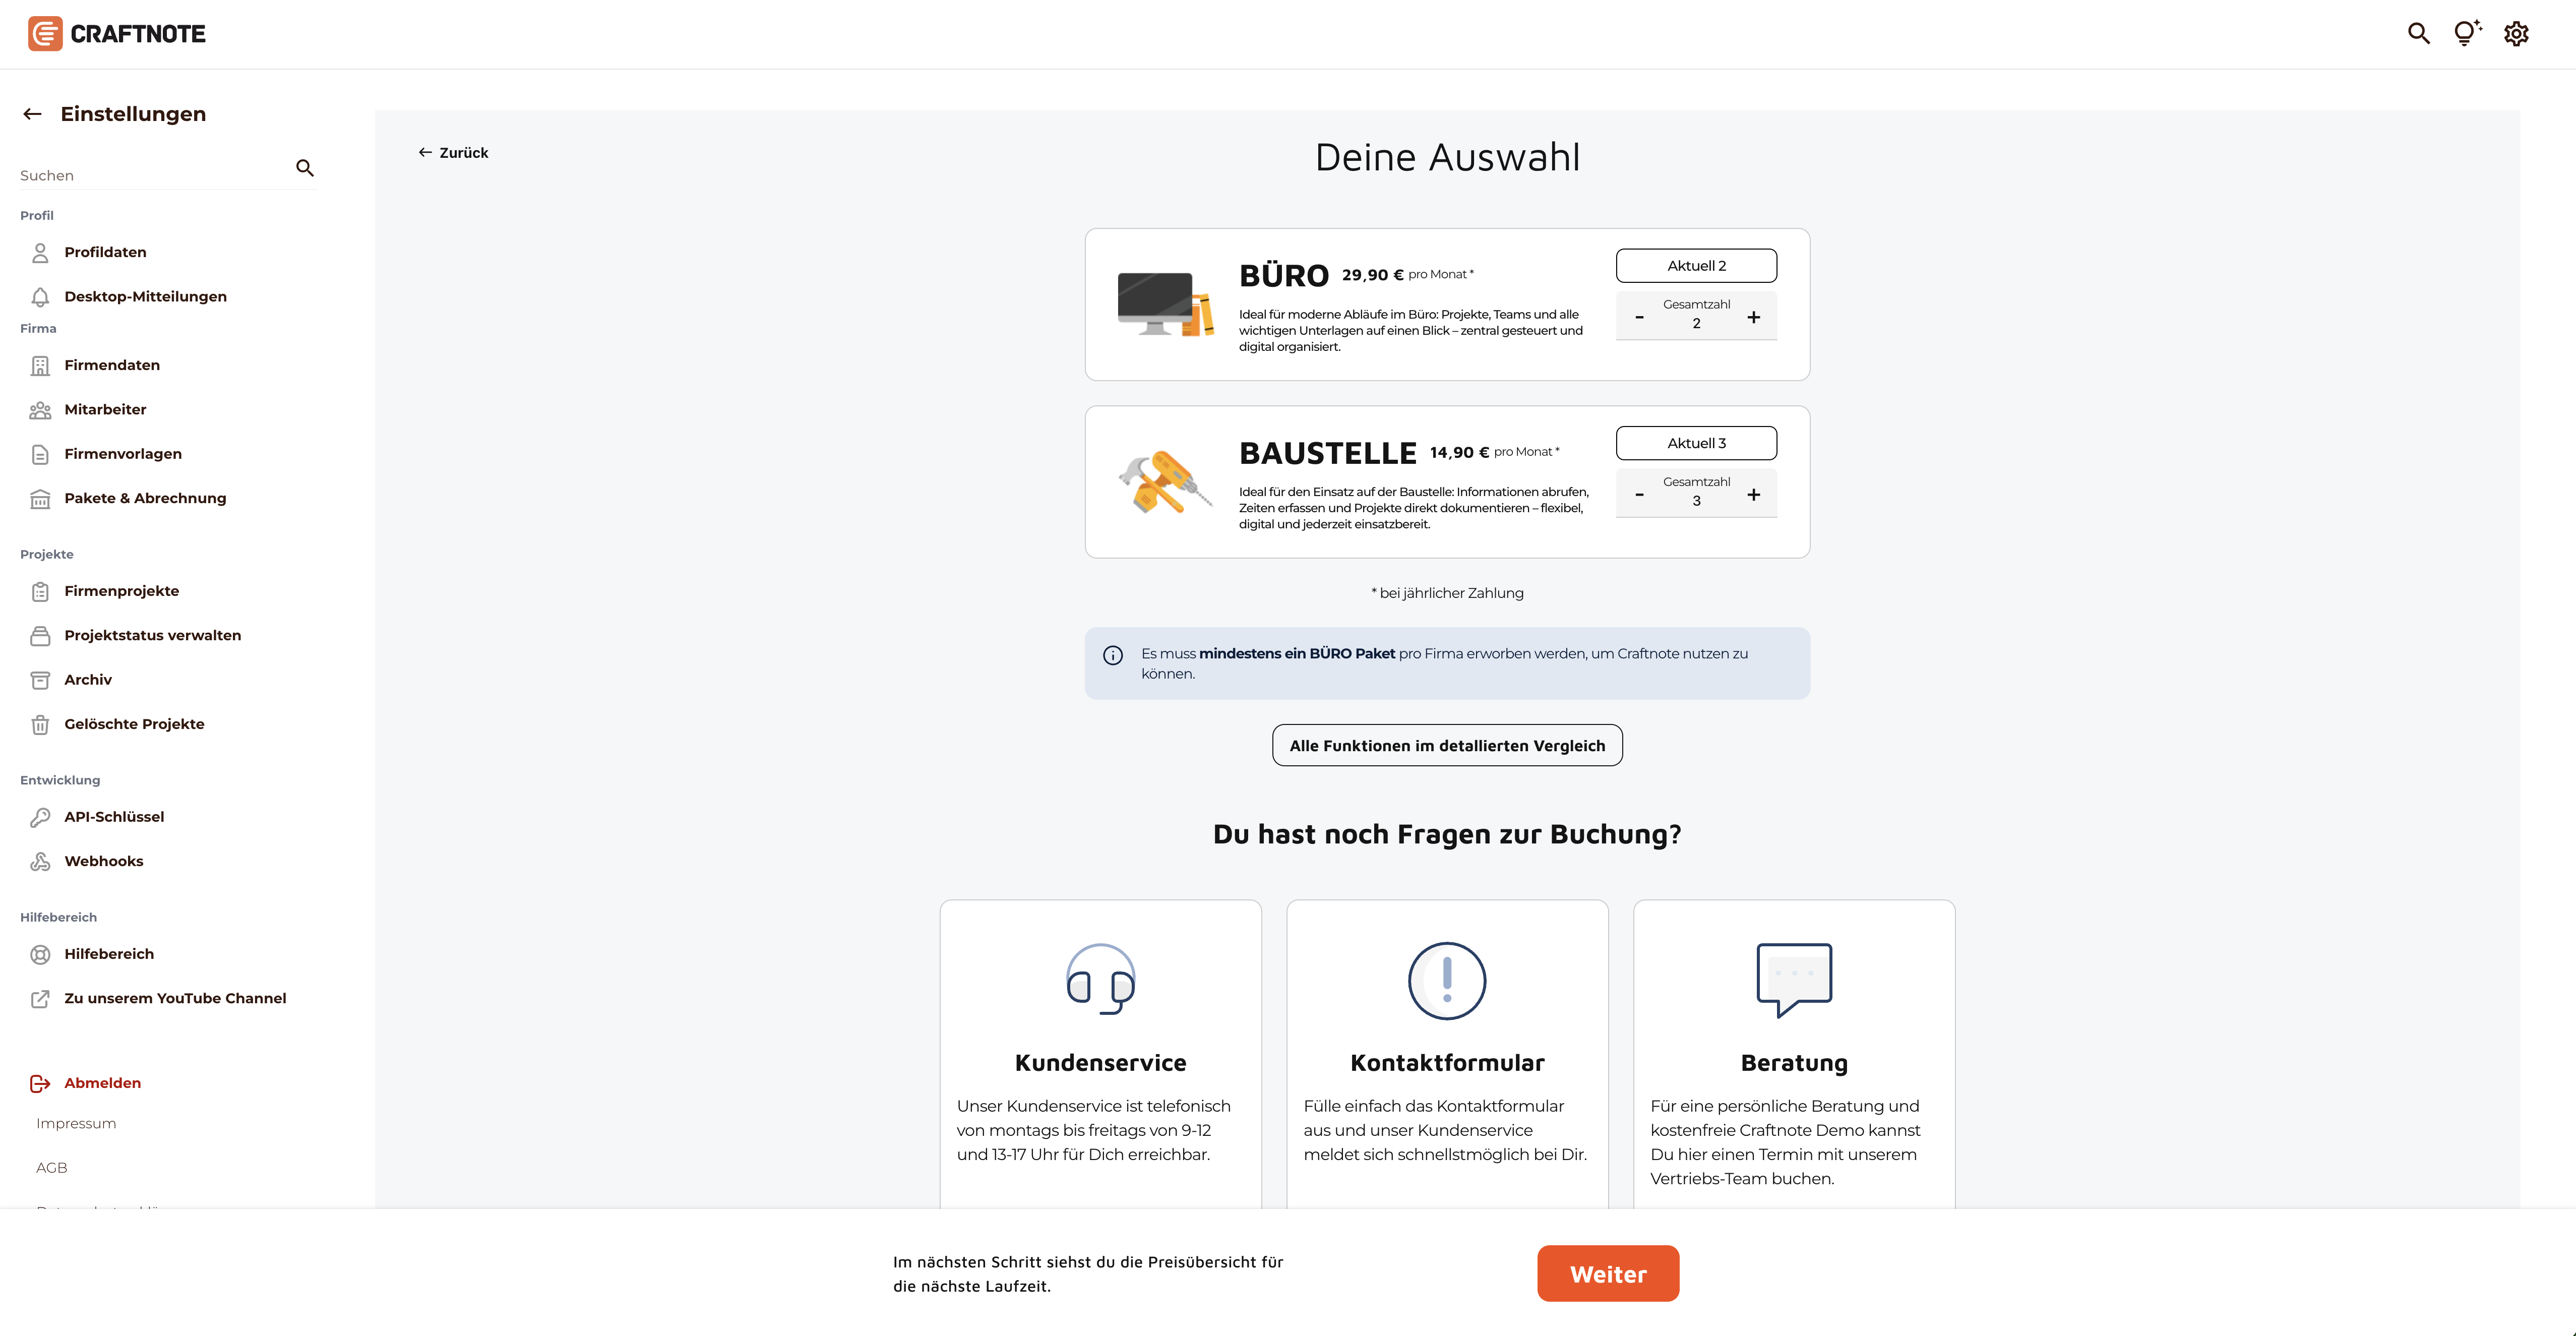Click the API-Schlüssel key icon
The height and width of the screenshot is (1336, 2576).
(x=40, y=817)
